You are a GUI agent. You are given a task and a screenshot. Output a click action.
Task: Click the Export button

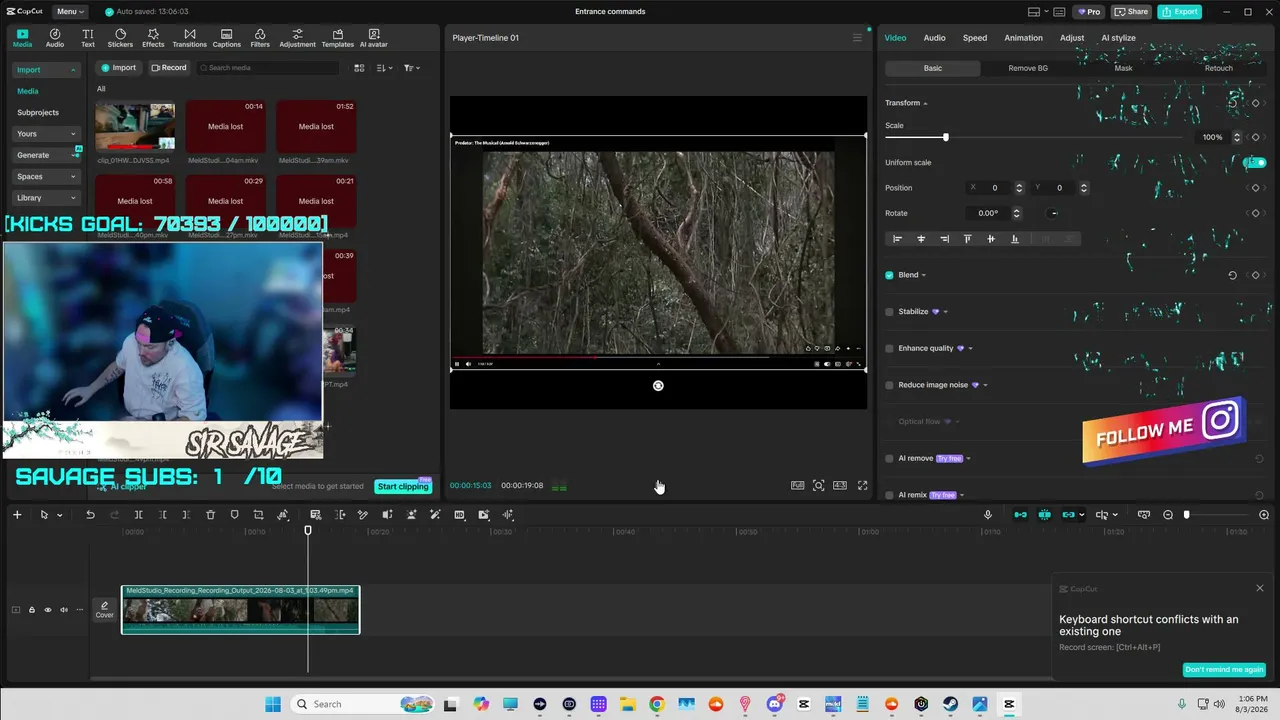(1180, 12)
